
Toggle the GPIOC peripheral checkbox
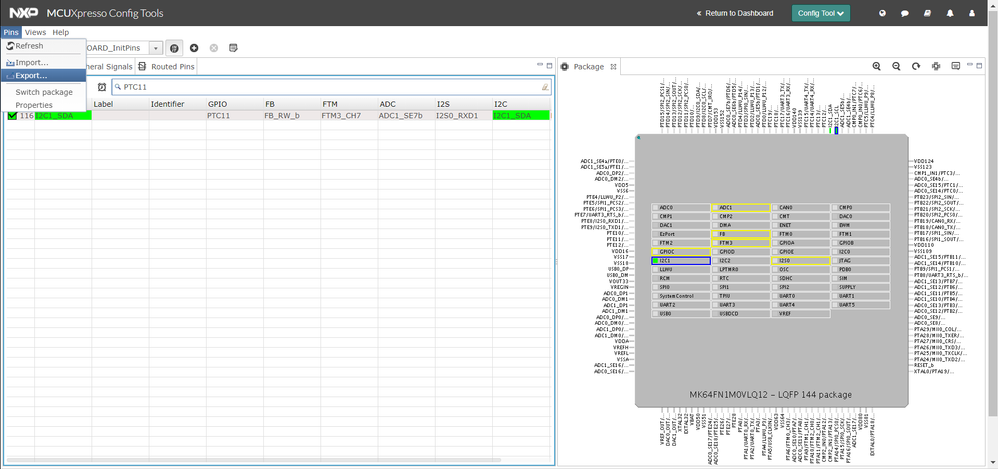click(655, 252)
